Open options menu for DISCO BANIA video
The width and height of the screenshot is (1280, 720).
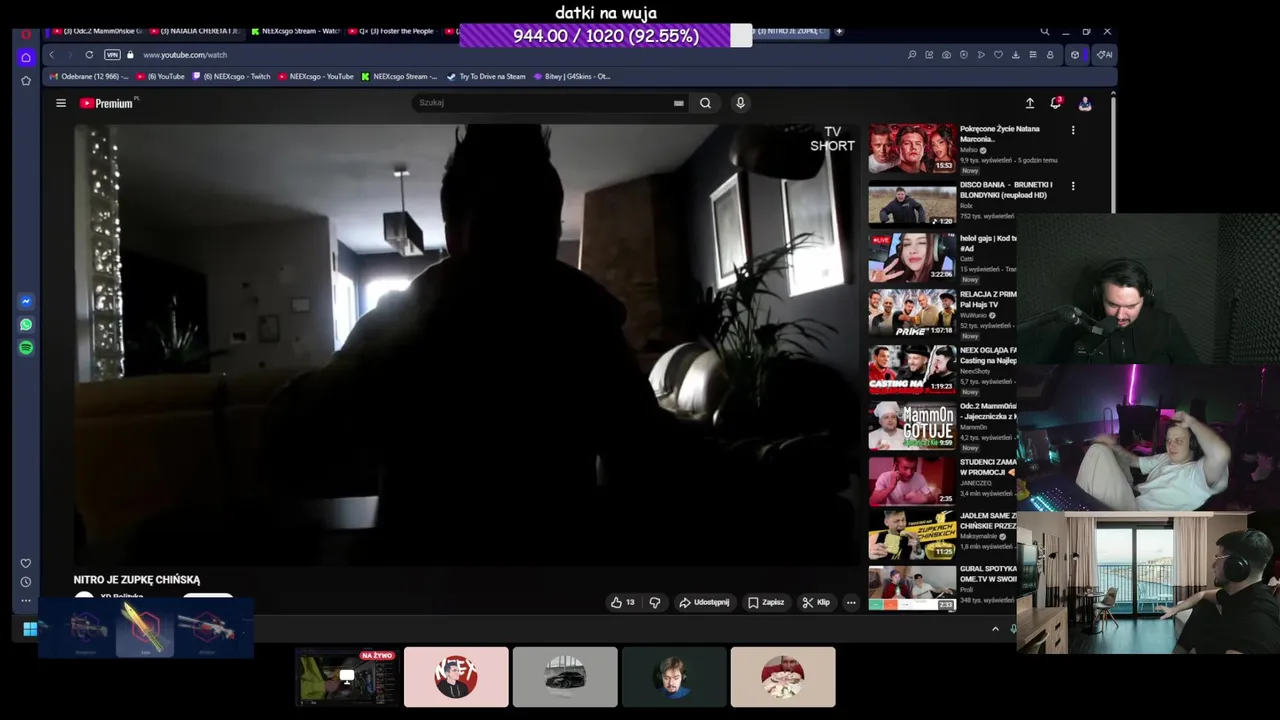[x=1073, y=186]
